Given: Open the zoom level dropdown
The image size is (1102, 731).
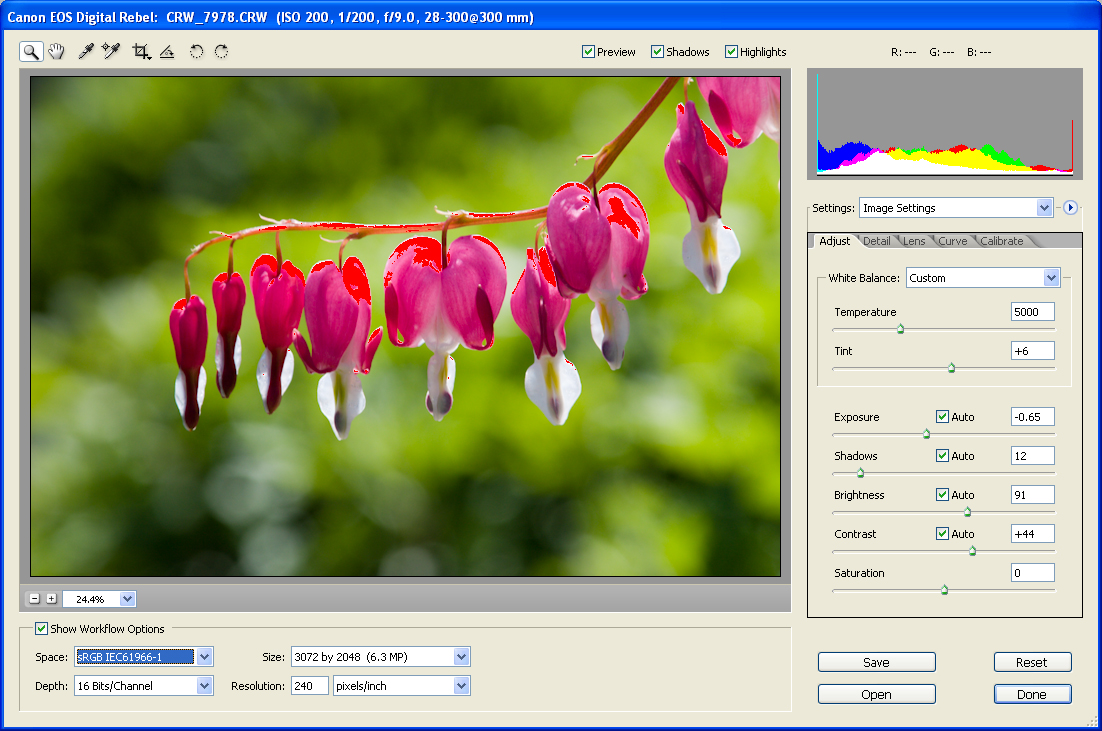Looking at the screenshot, I should tap(127, 599).
